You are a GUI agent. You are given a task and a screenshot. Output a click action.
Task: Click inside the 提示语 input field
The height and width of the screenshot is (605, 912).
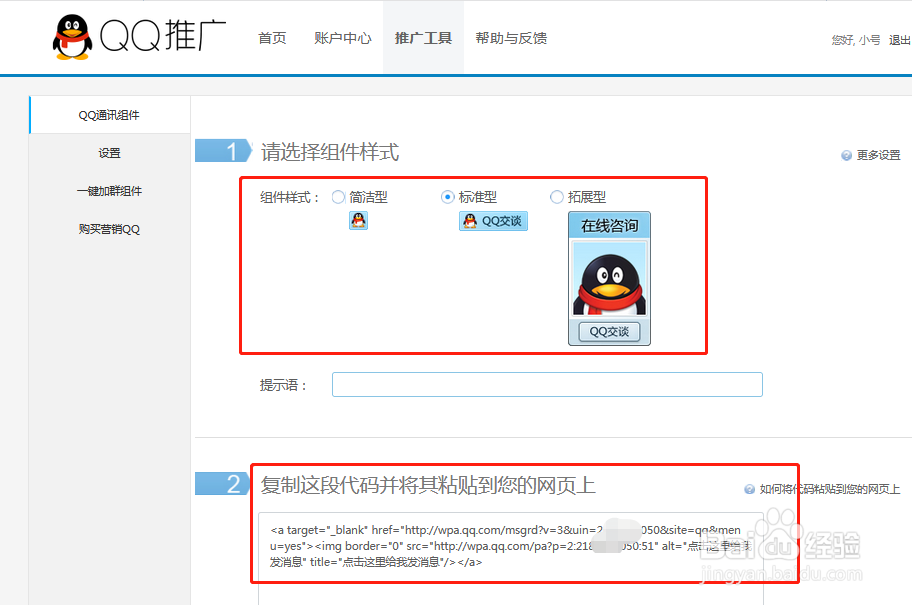click(x=547, y=384)
